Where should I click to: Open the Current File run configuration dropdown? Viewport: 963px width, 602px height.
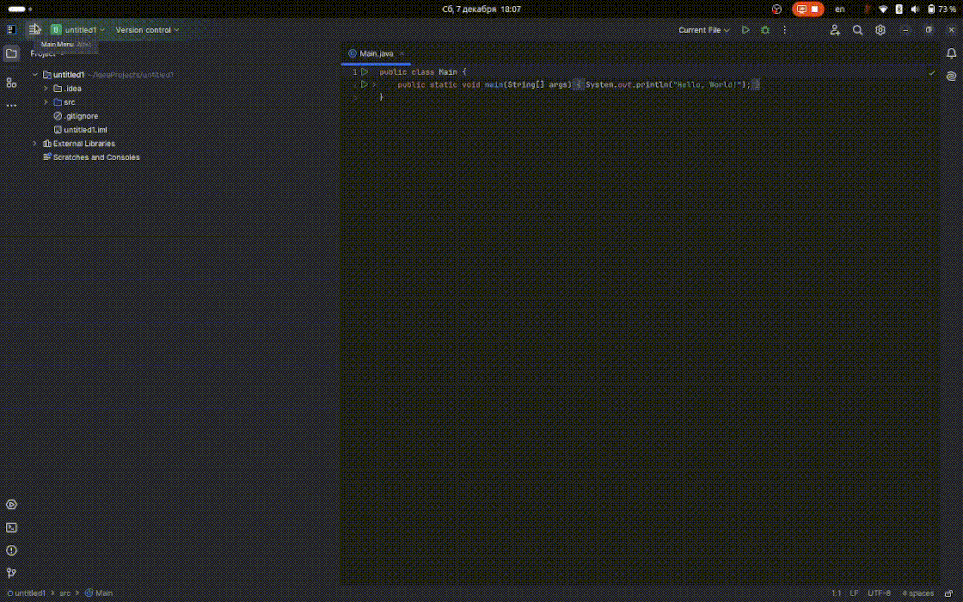pyautogui.click(x=702, y=29)
